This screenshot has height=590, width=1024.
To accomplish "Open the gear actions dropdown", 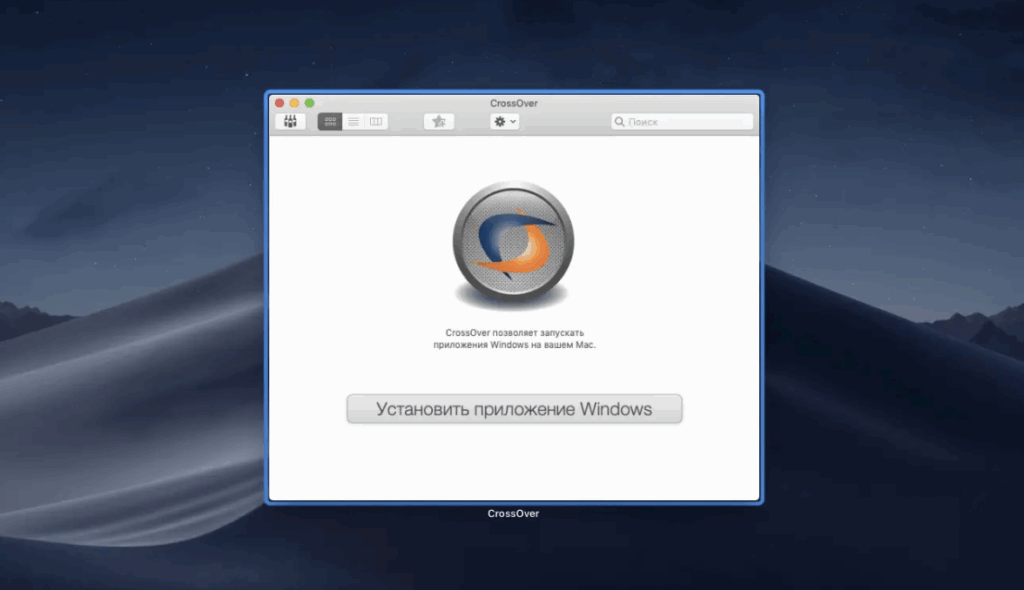I will pyautogui.click(x=505, y=122).
